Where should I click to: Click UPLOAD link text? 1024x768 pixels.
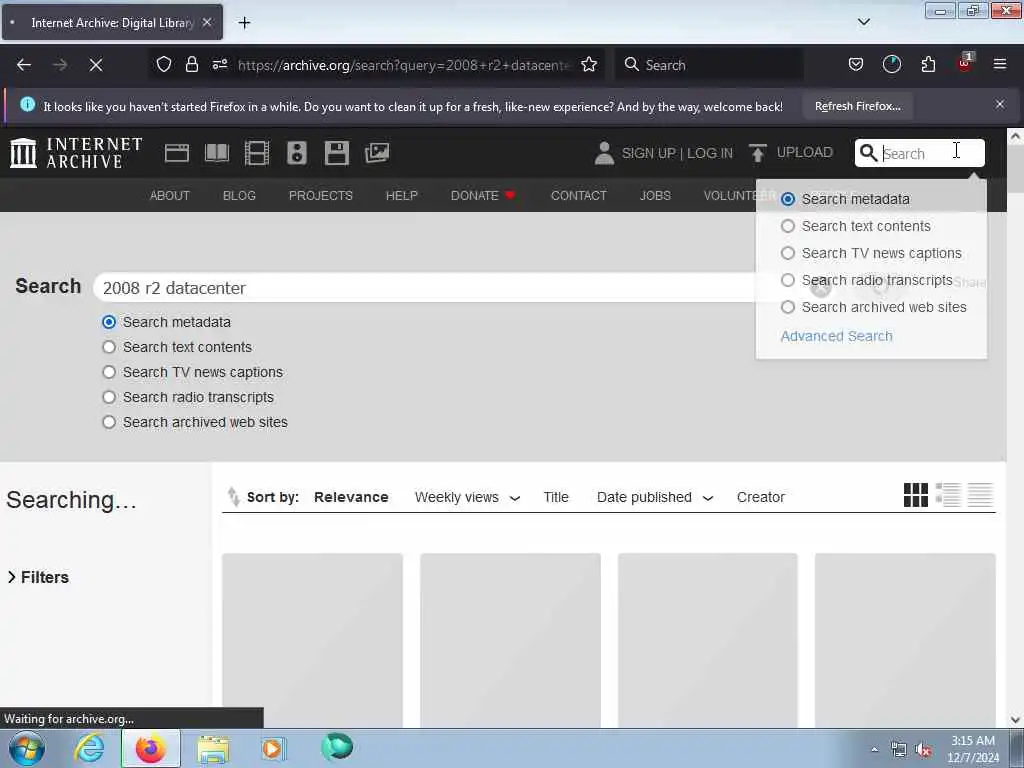(805, 152)
